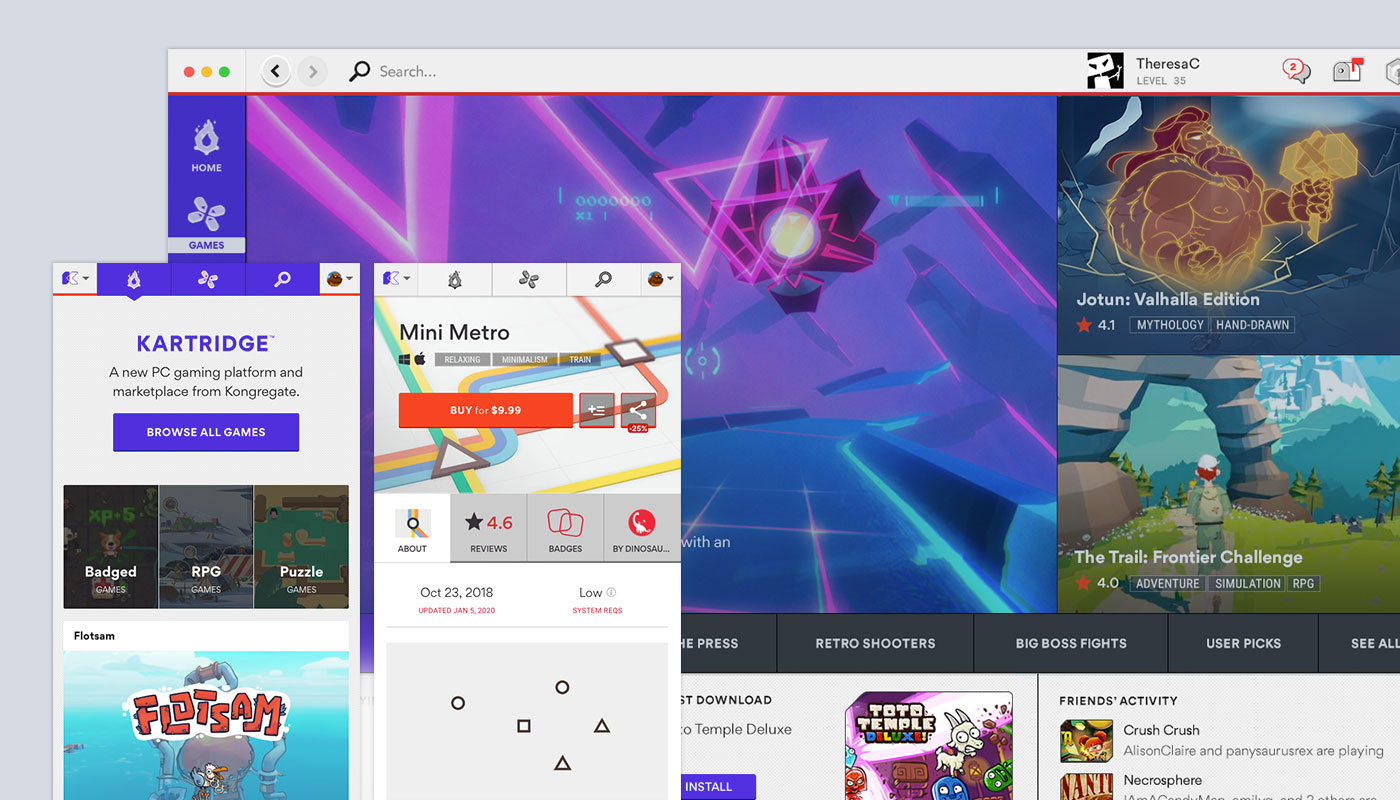Open Necrosphere in Friends' Activity
1400x800 pixels.
pyautogui.click(x=1163, y=780)
